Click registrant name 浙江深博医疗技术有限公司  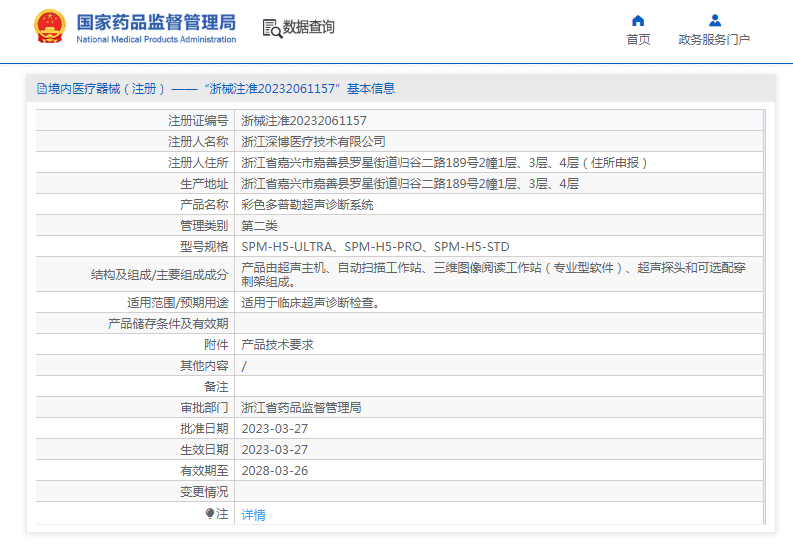pyautogui.click(x=313, y=141)
